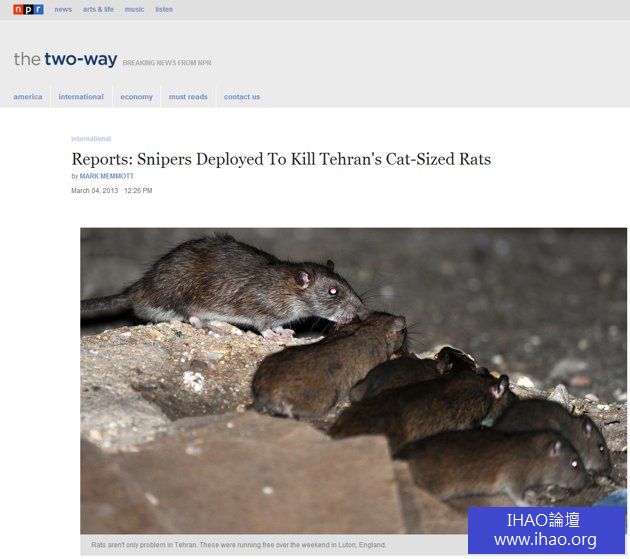Click the Breaking News from NPR tagline
Viewport: 630px width, 559px height.
click(x=167, y=63)
